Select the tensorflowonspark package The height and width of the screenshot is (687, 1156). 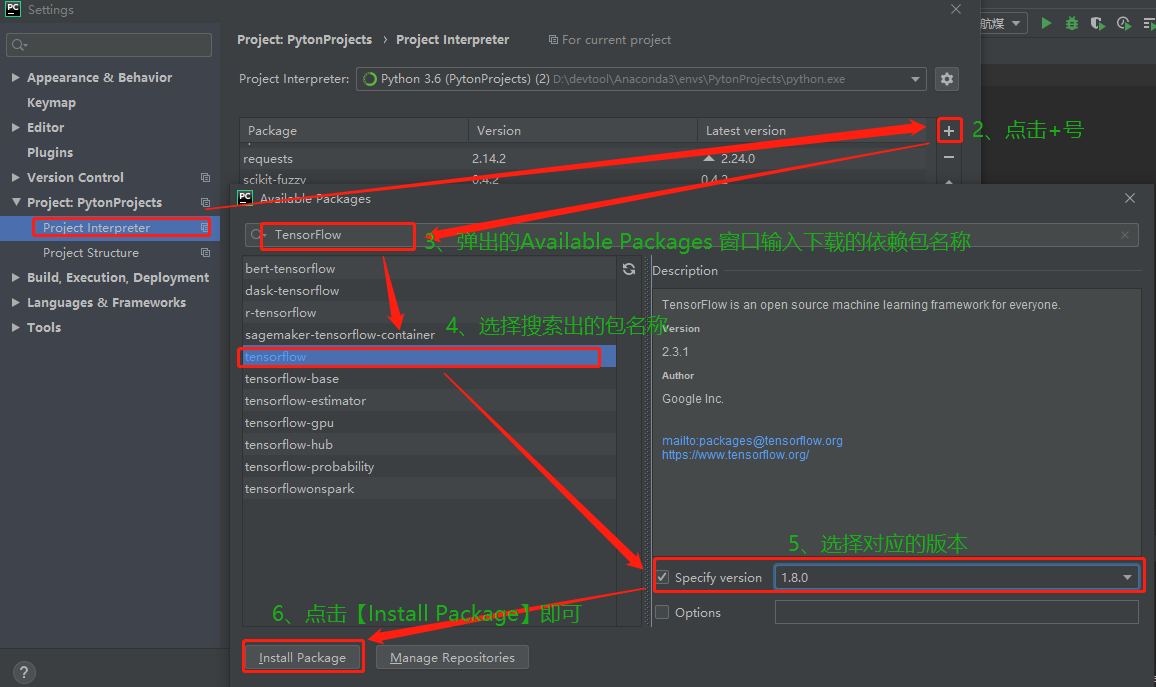tap(429, 489)
